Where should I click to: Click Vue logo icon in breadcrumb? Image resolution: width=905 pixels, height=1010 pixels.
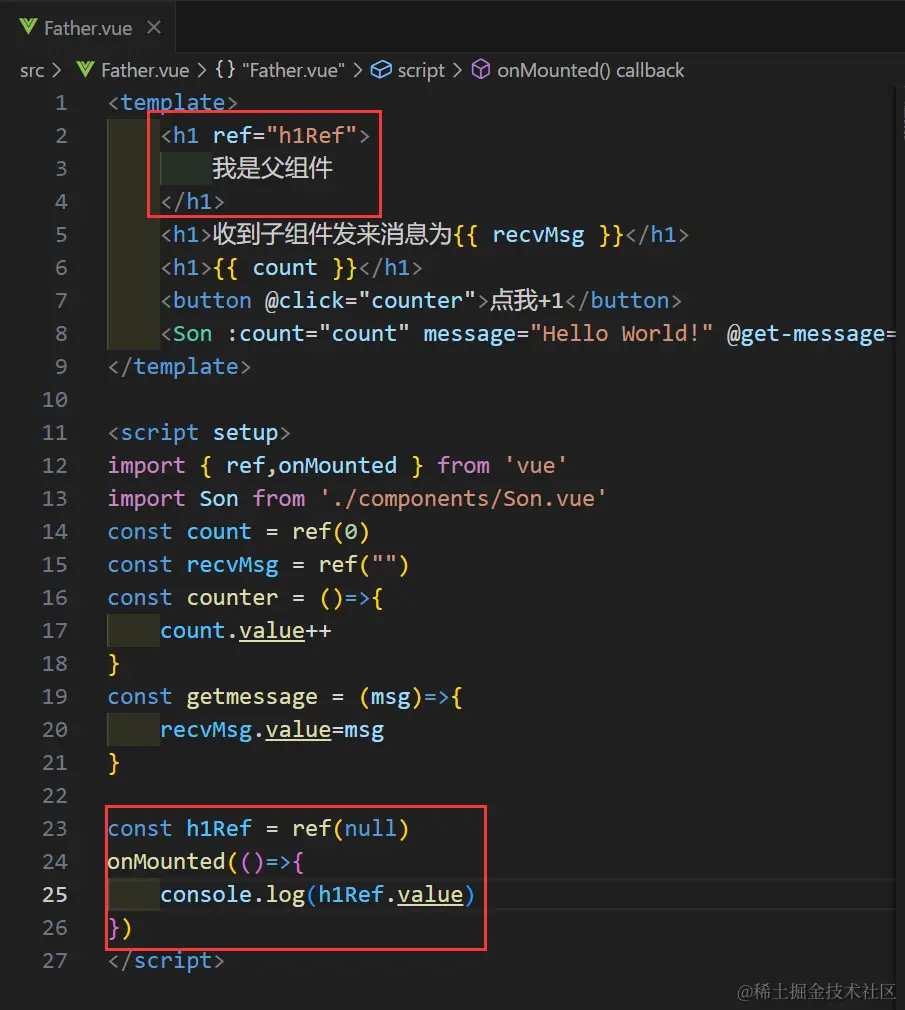pyautogui.click(x=85, y=70)
